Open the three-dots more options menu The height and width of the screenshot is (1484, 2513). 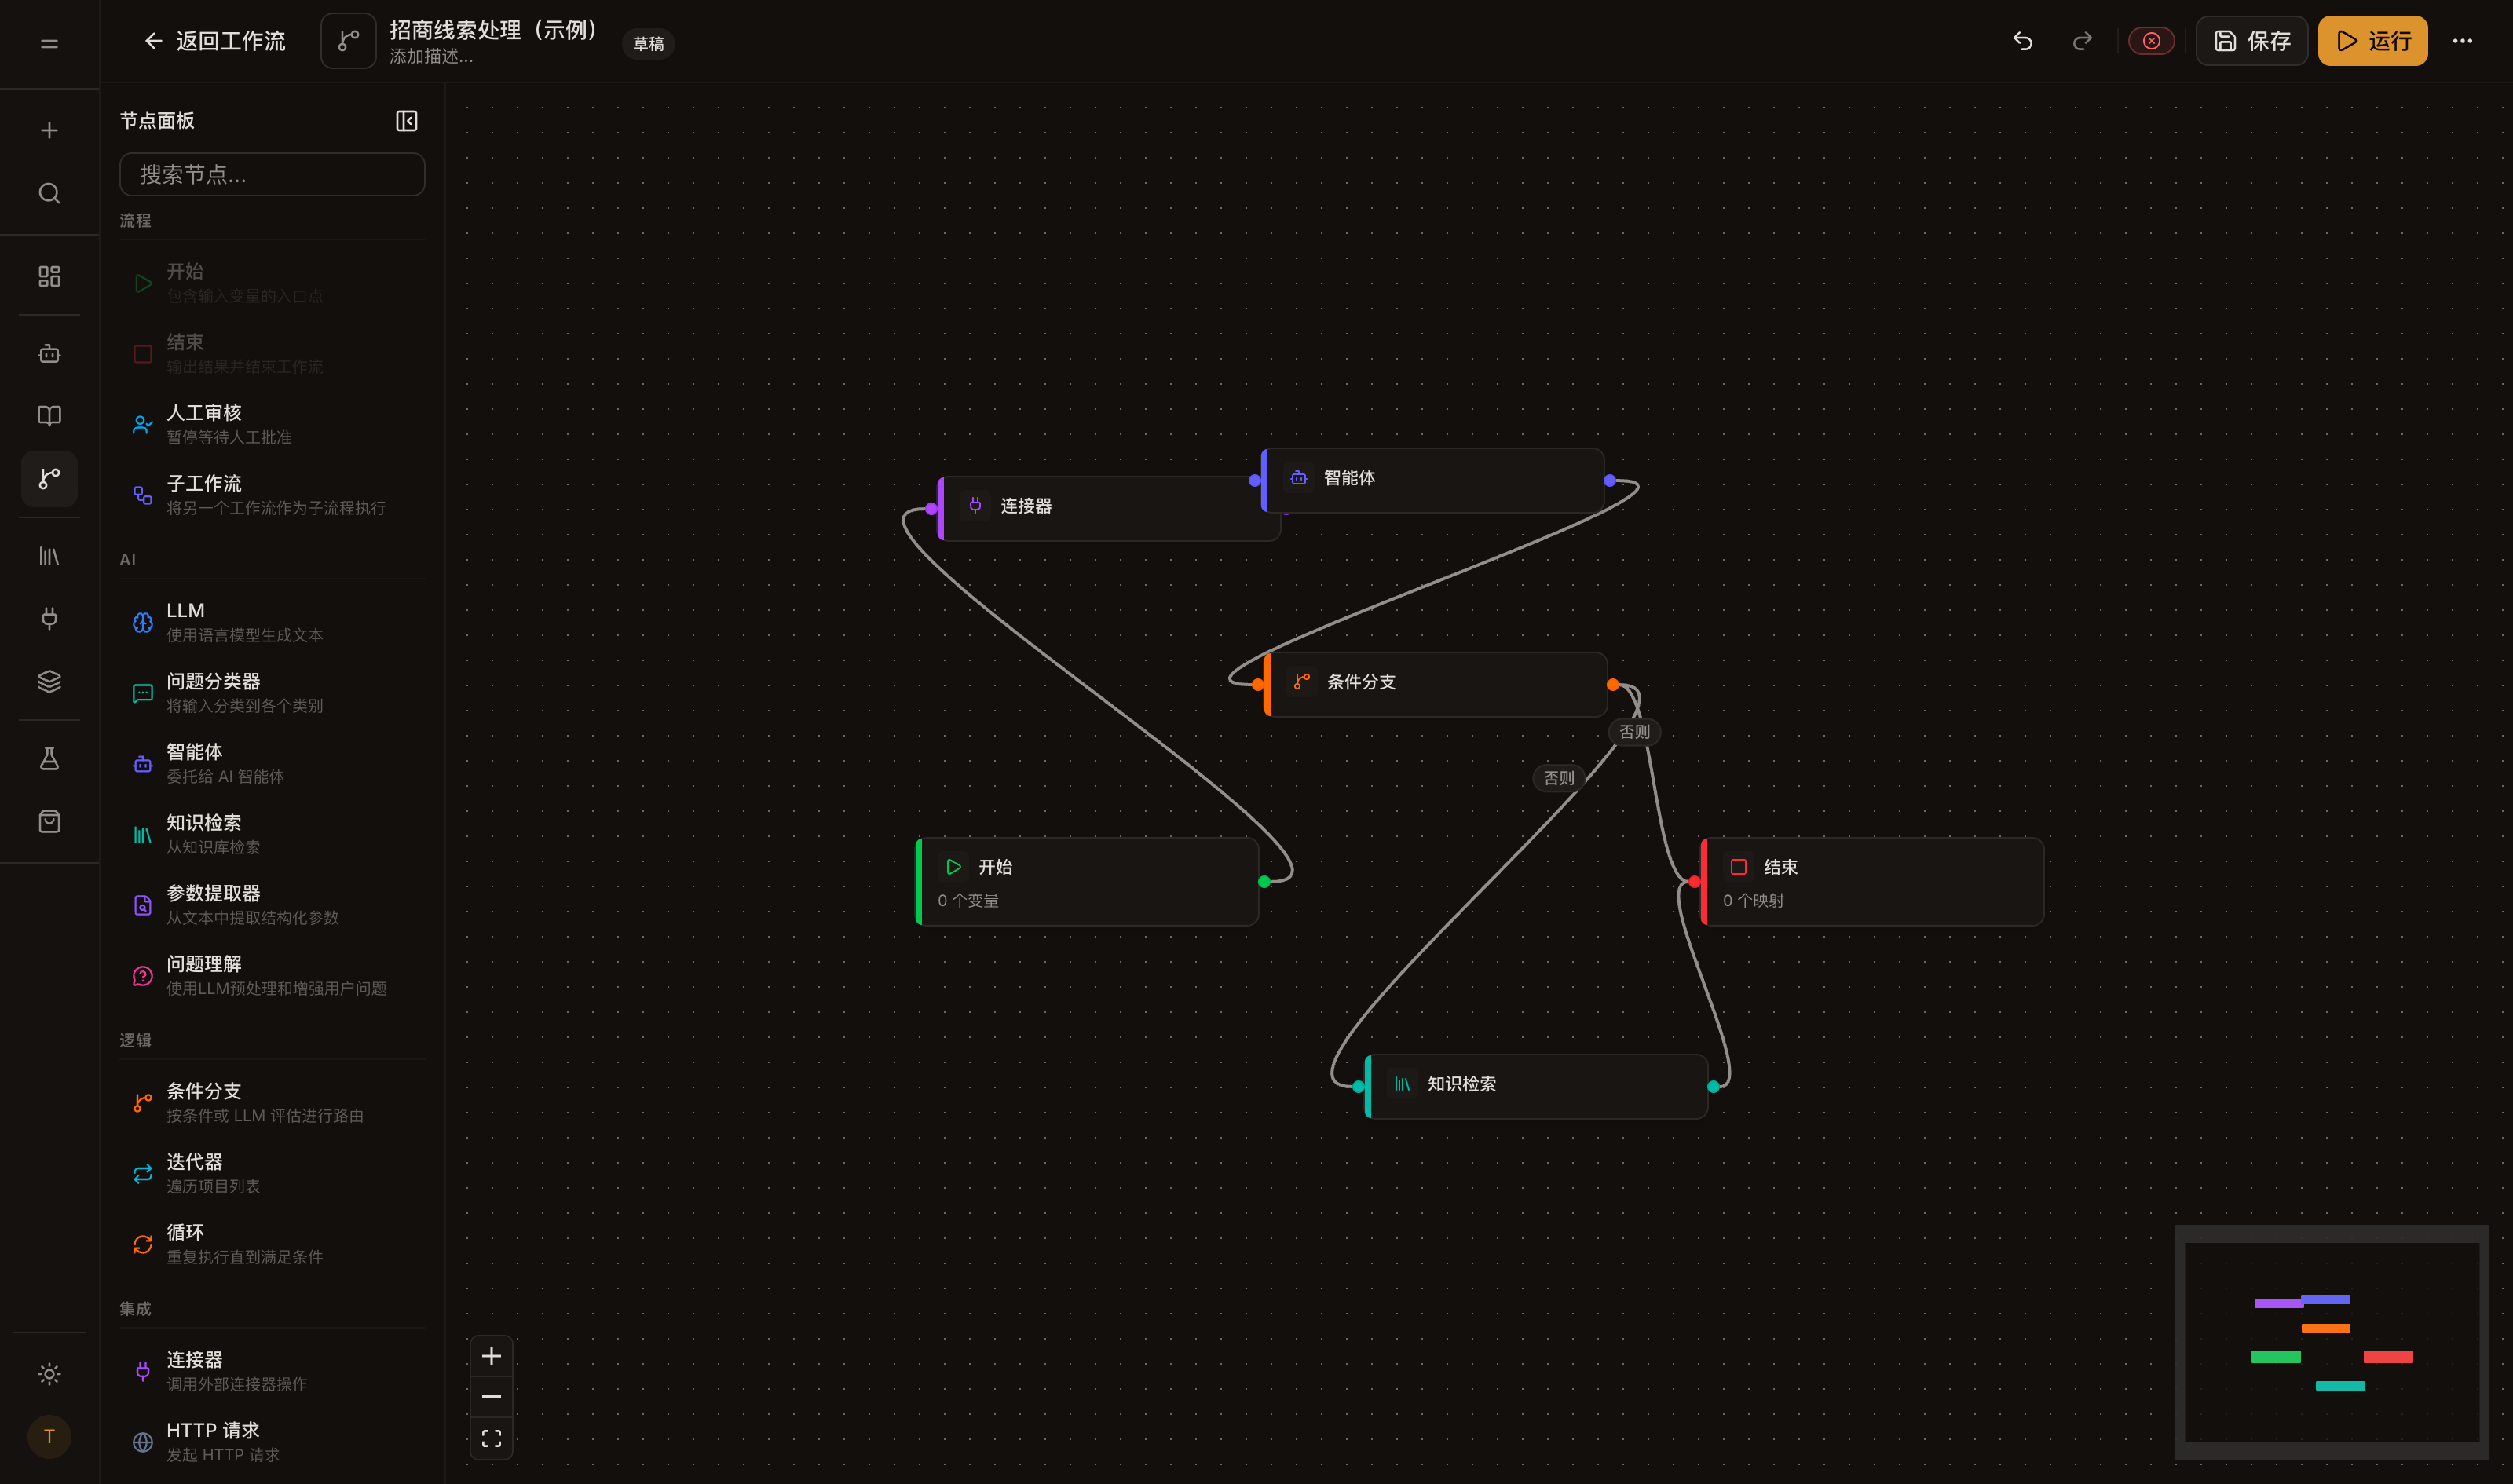pos(2462,41)
